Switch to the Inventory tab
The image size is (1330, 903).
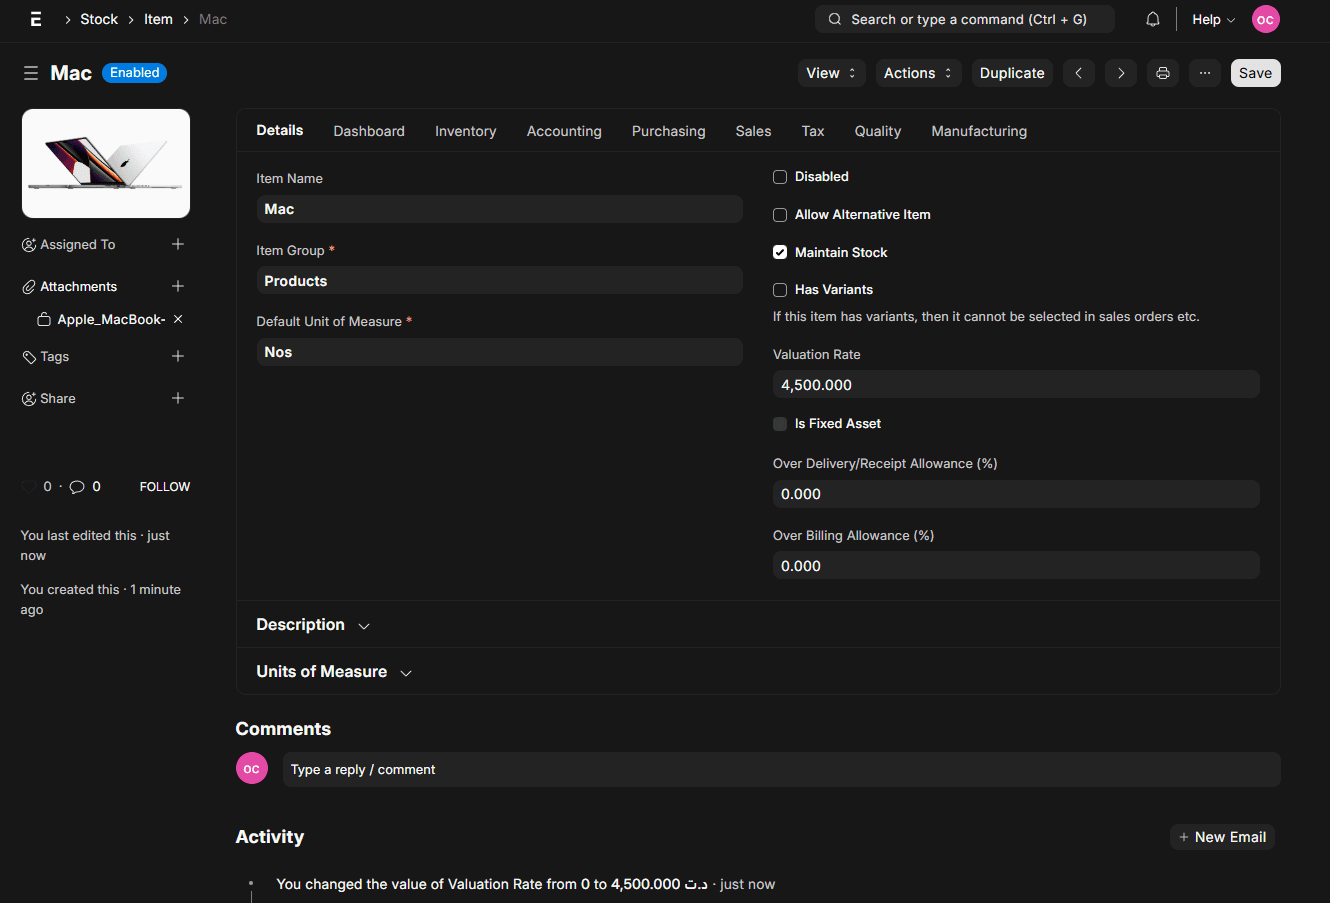click(465, 131)
